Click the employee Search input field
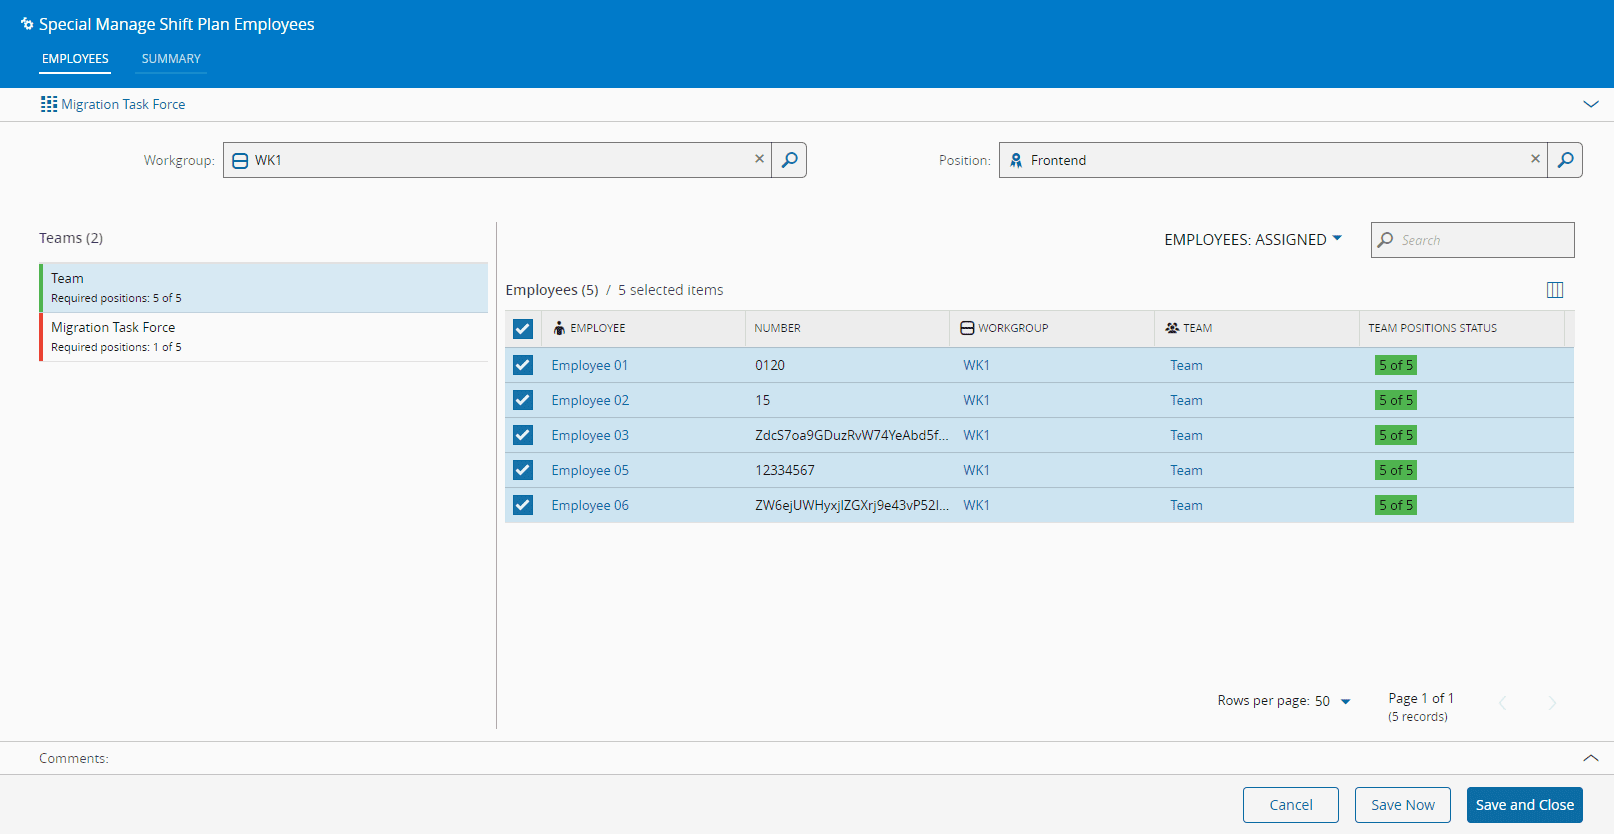The width and height of the screenshot is (1614, 834). (1482, 240)
